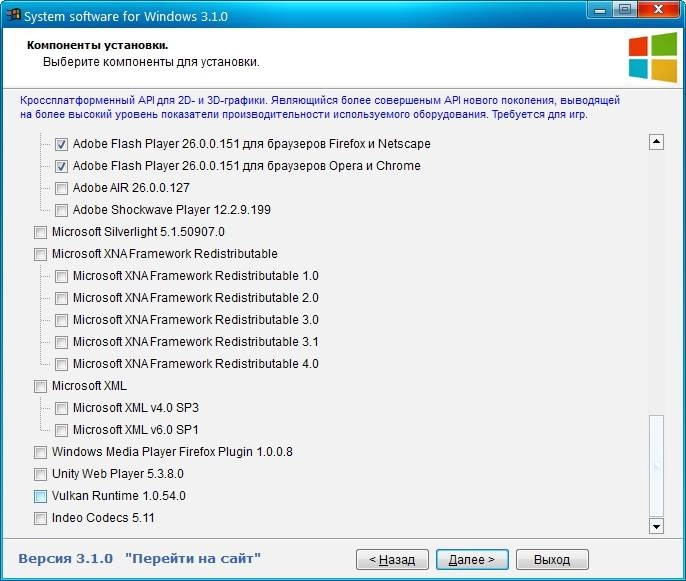The height and width of the screenshot is (581, 686).
Task: Go back with the Назад button
Action: (x=392, y=560)
